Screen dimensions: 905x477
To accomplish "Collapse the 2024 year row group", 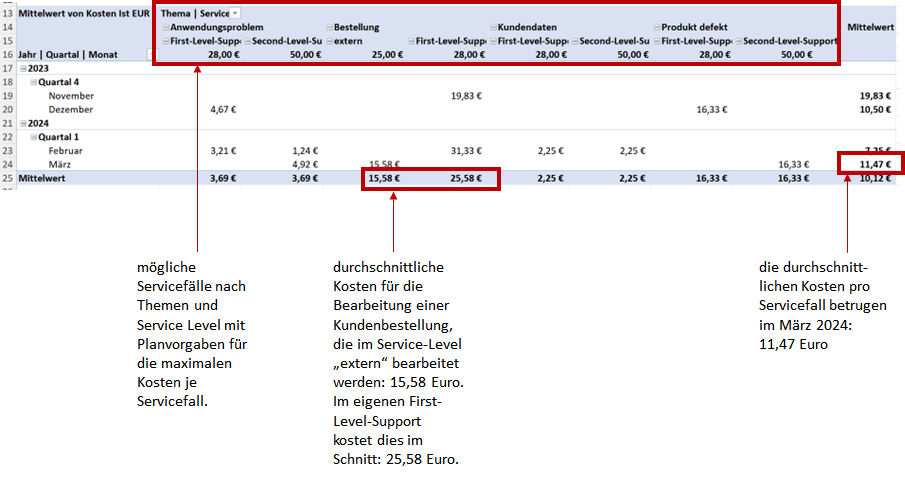I will coord(22,123).
